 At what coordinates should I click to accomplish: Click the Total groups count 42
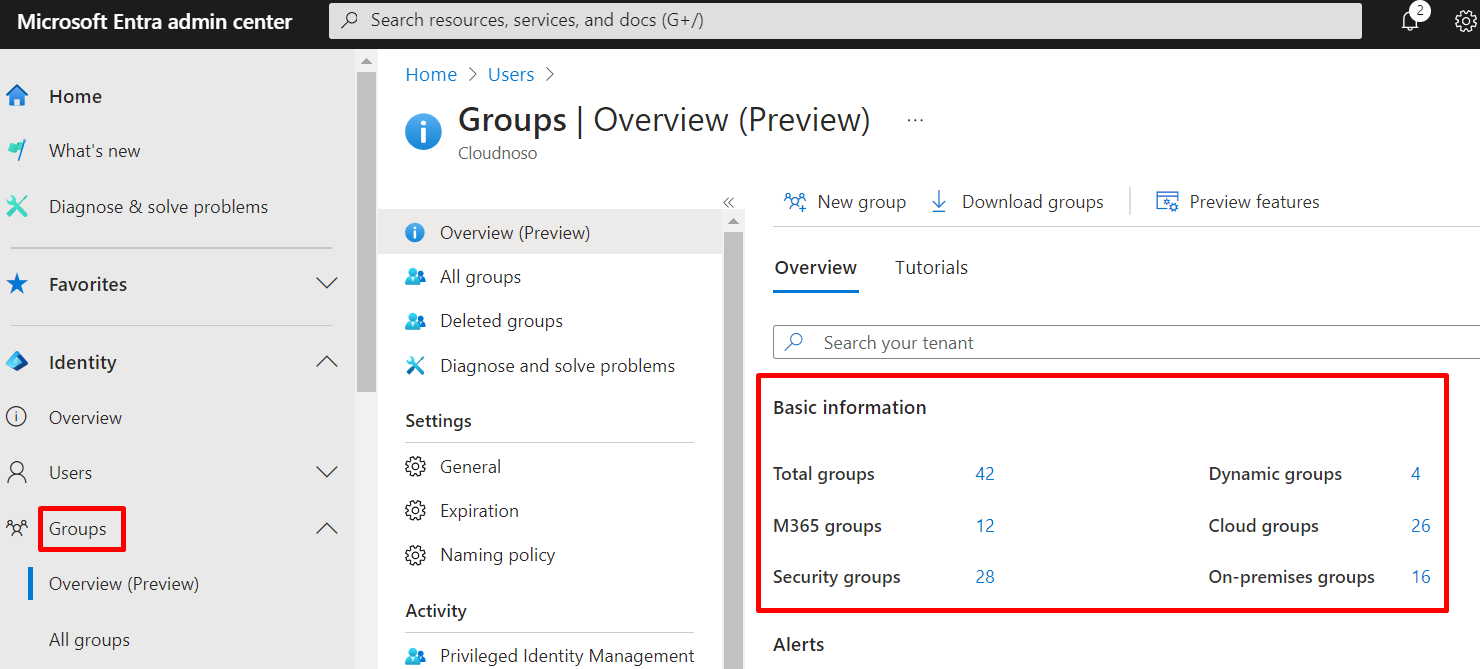pyautogui.click(x=985, y=474)
